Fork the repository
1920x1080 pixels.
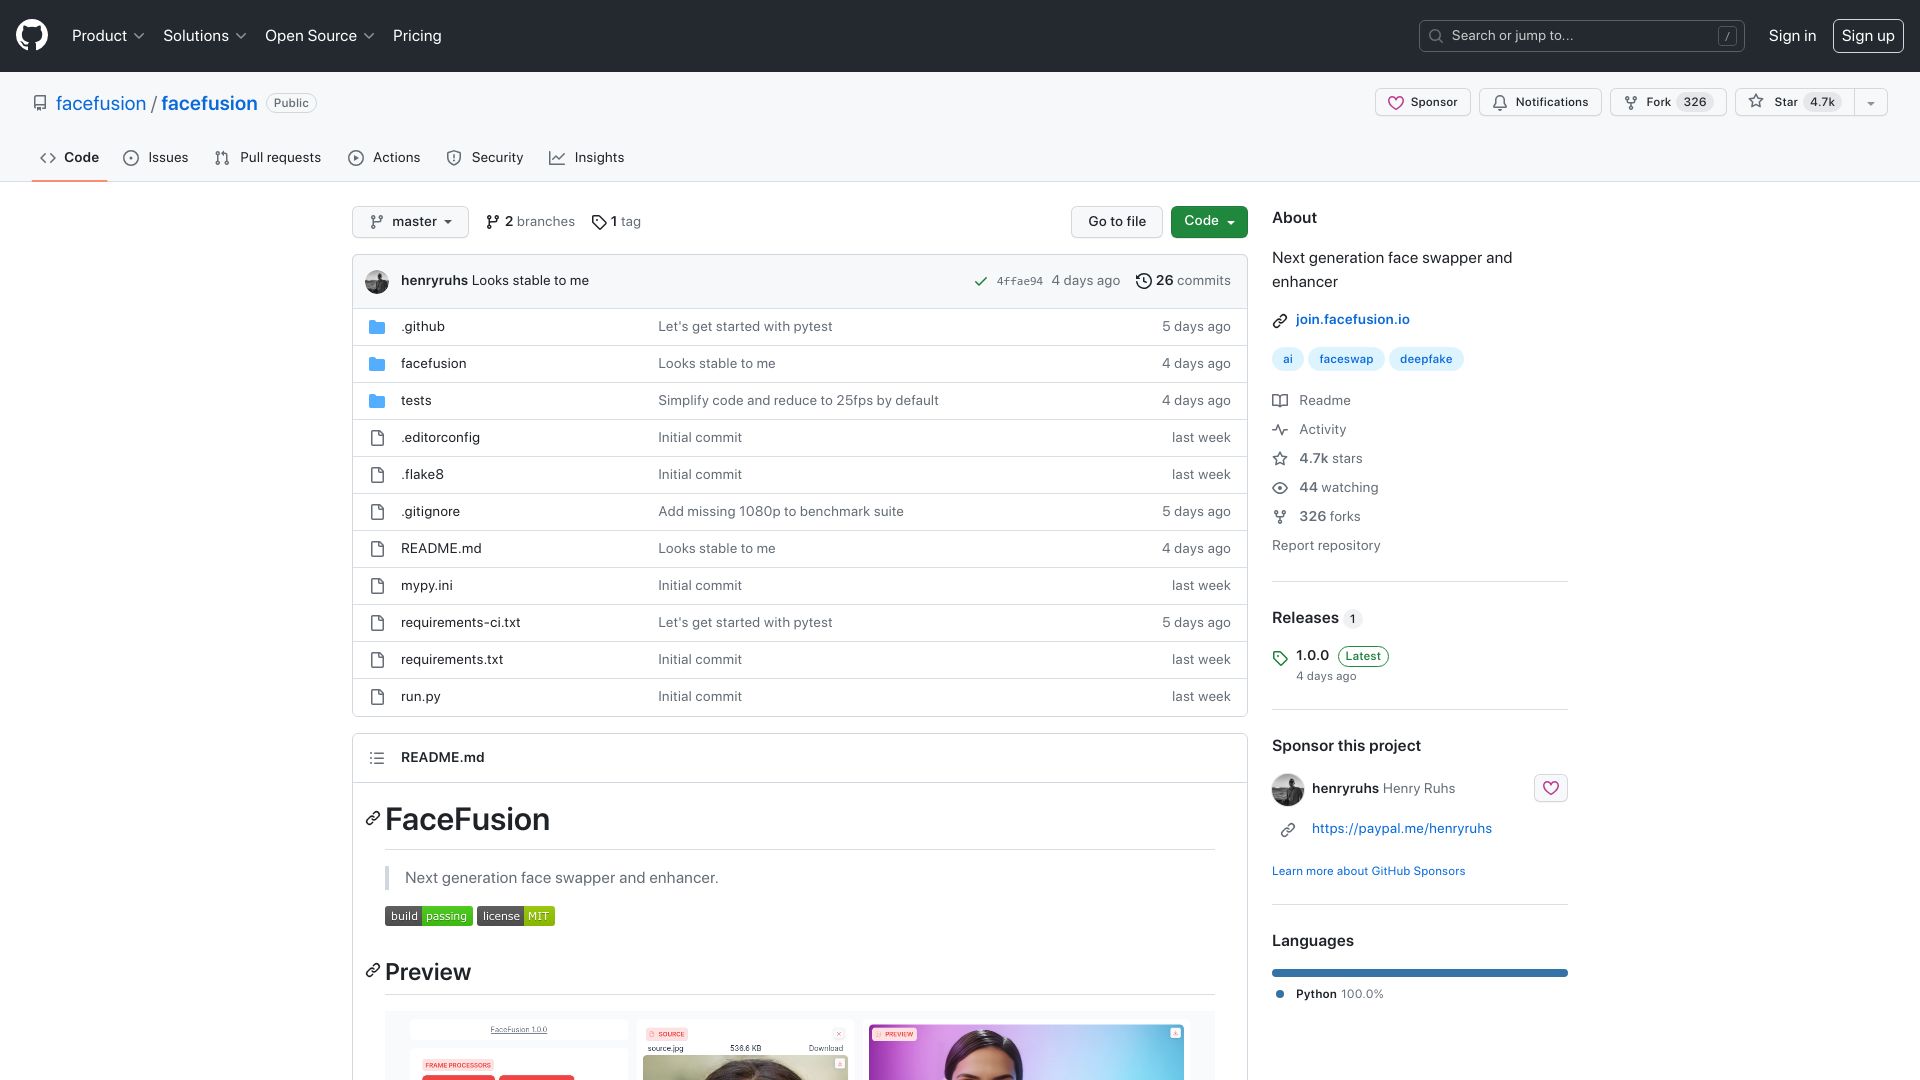(1667, 102)
